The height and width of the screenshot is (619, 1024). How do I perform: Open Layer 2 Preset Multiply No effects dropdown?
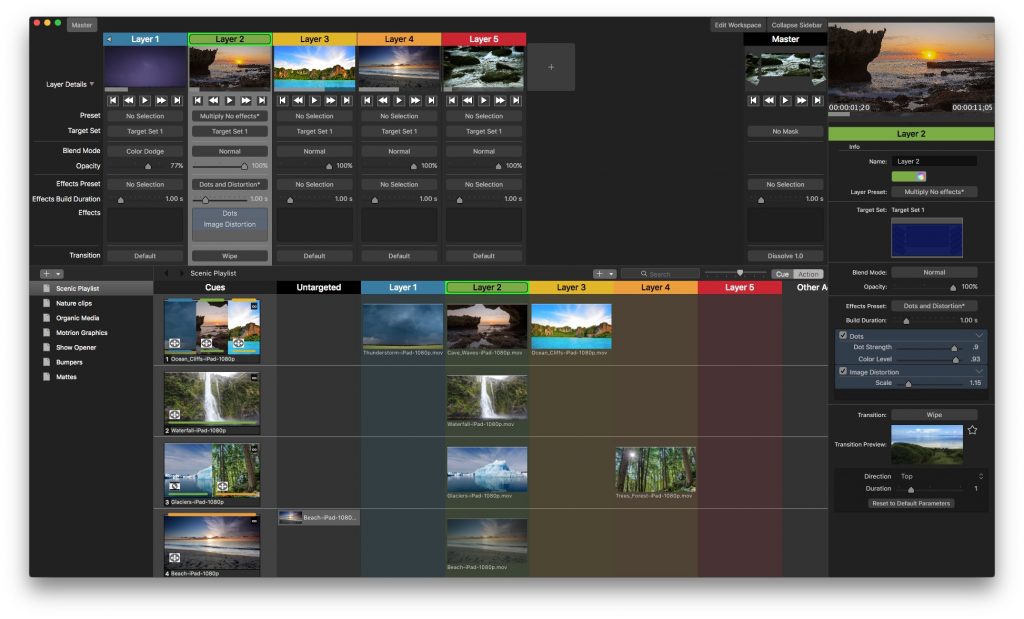[x=230, y=116]
